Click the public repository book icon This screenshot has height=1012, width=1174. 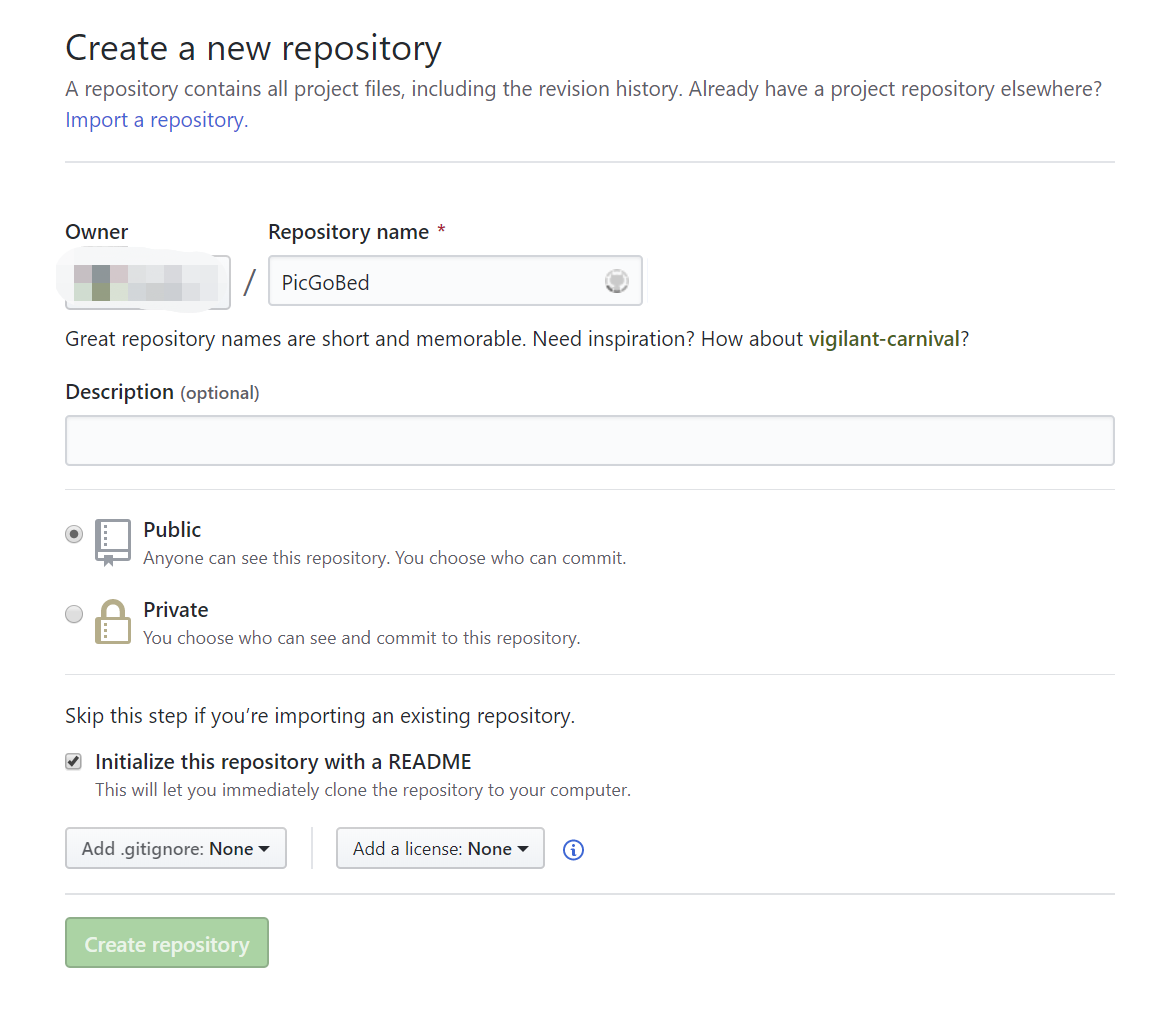pos(112,542)
